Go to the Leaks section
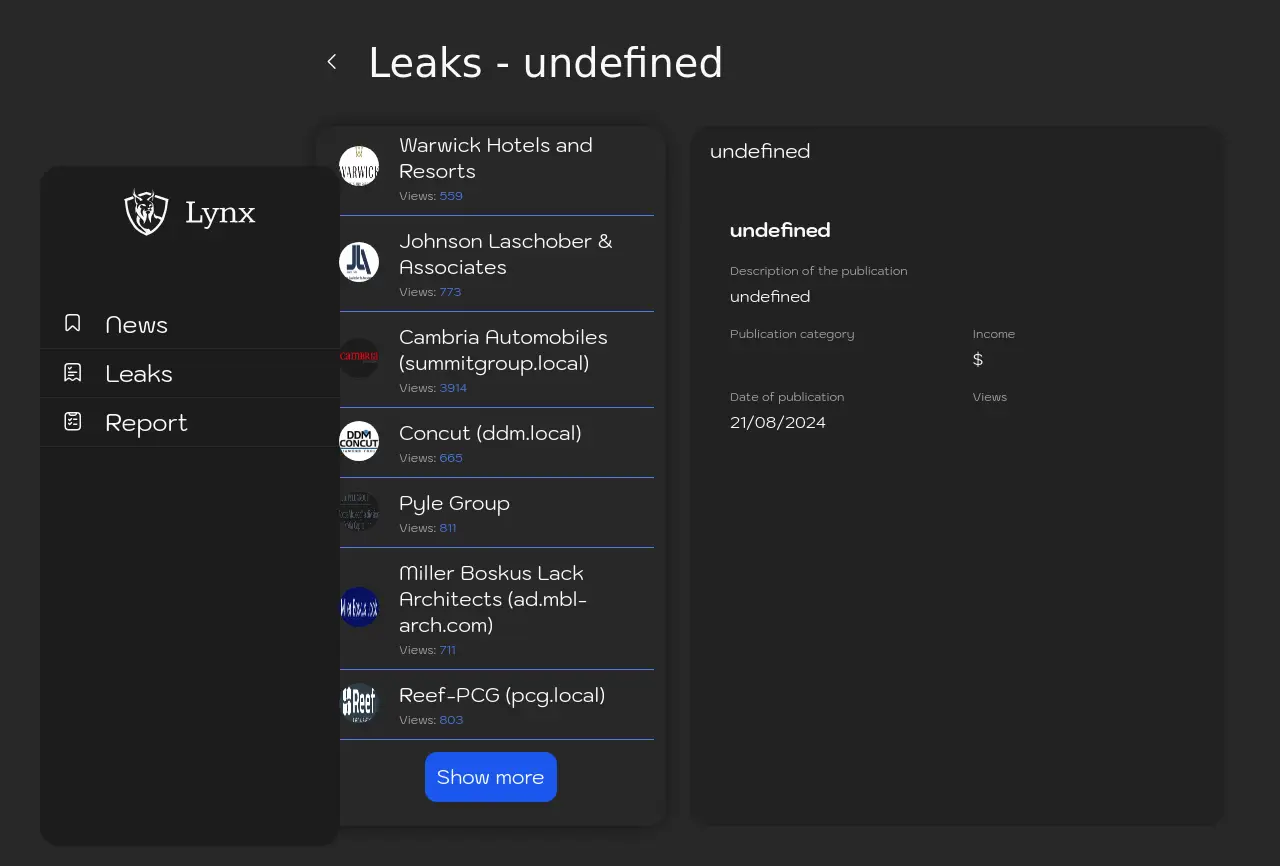 [139, 374]
